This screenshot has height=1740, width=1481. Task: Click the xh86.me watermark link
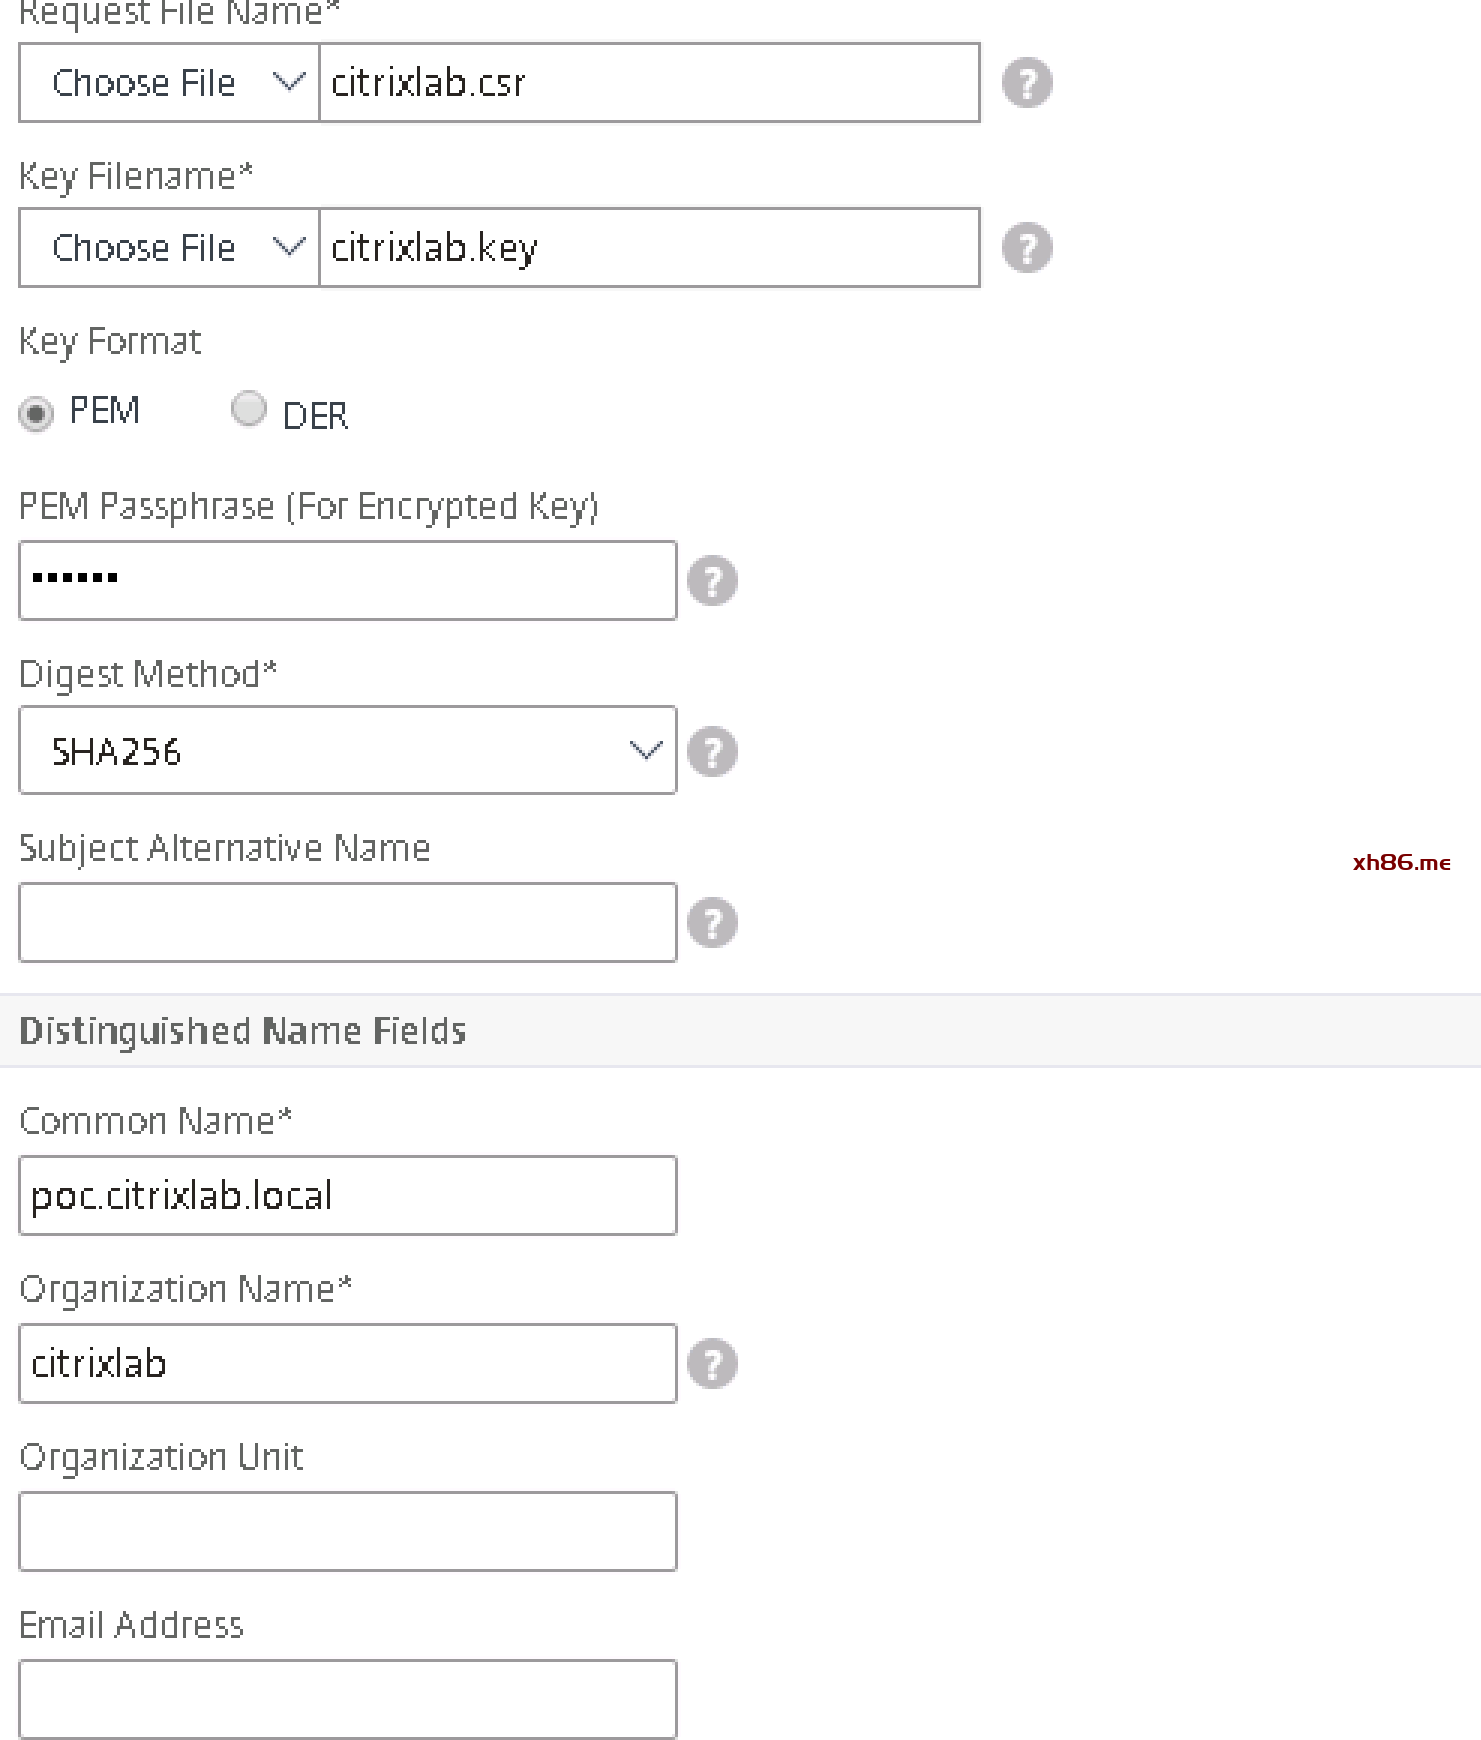(x=1401, y=863)
